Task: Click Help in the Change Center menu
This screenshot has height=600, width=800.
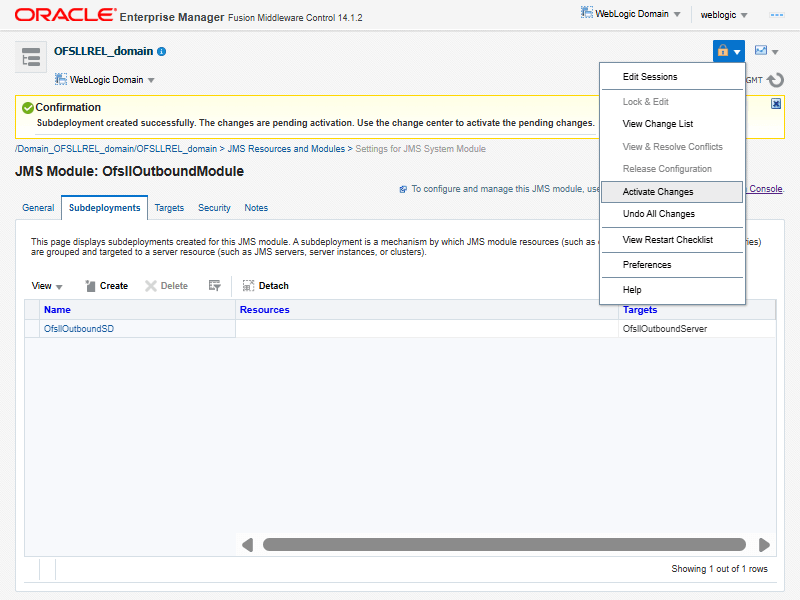Action: coord(672,290)
